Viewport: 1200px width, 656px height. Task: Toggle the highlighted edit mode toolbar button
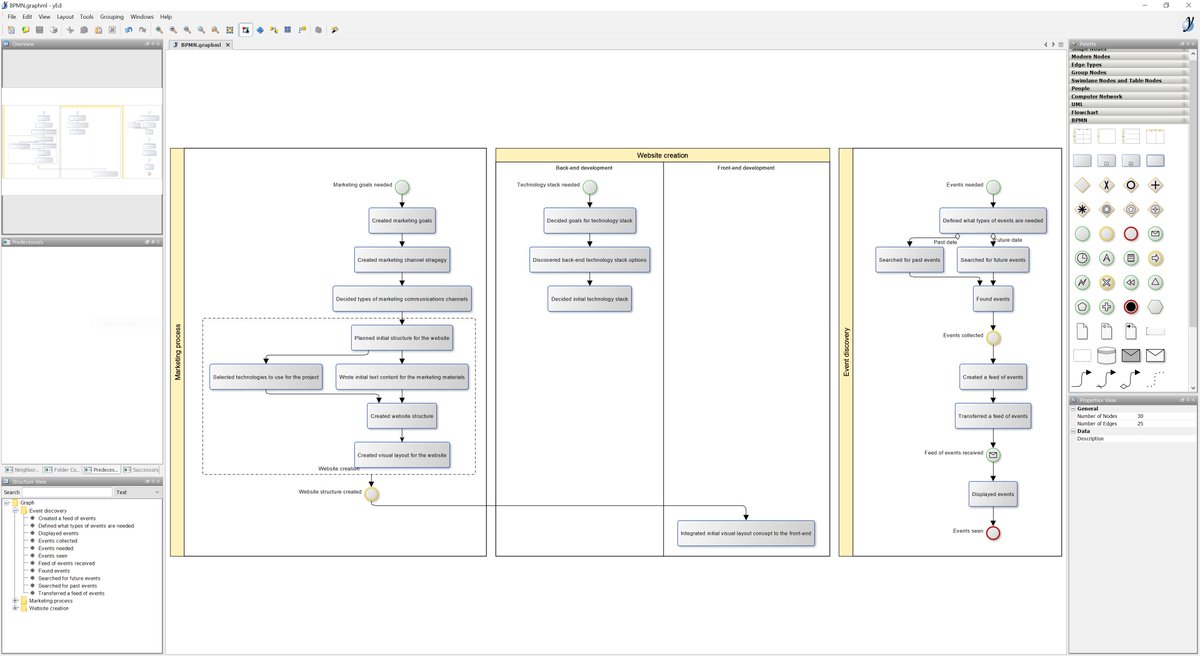tap(246, 30)
